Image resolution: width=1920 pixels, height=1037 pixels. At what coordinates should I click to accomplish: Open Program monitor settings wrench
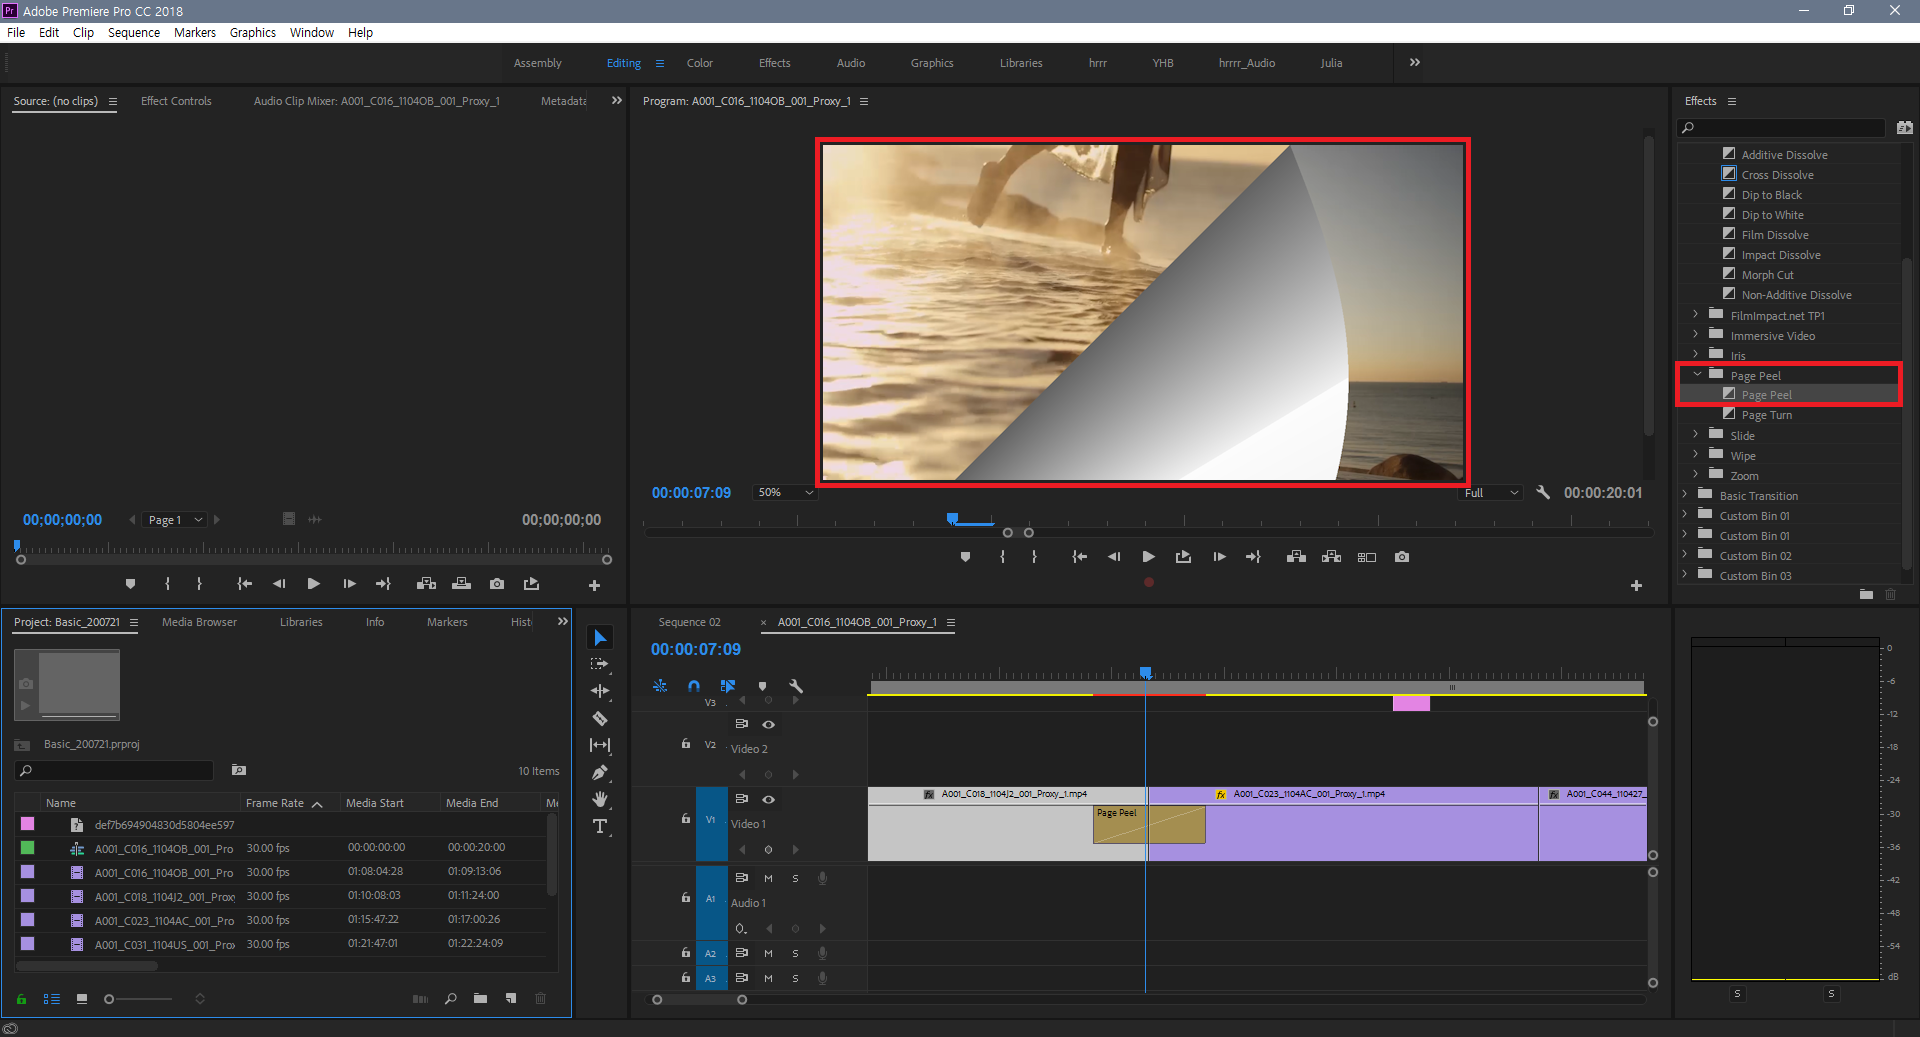click(1543, 492)
